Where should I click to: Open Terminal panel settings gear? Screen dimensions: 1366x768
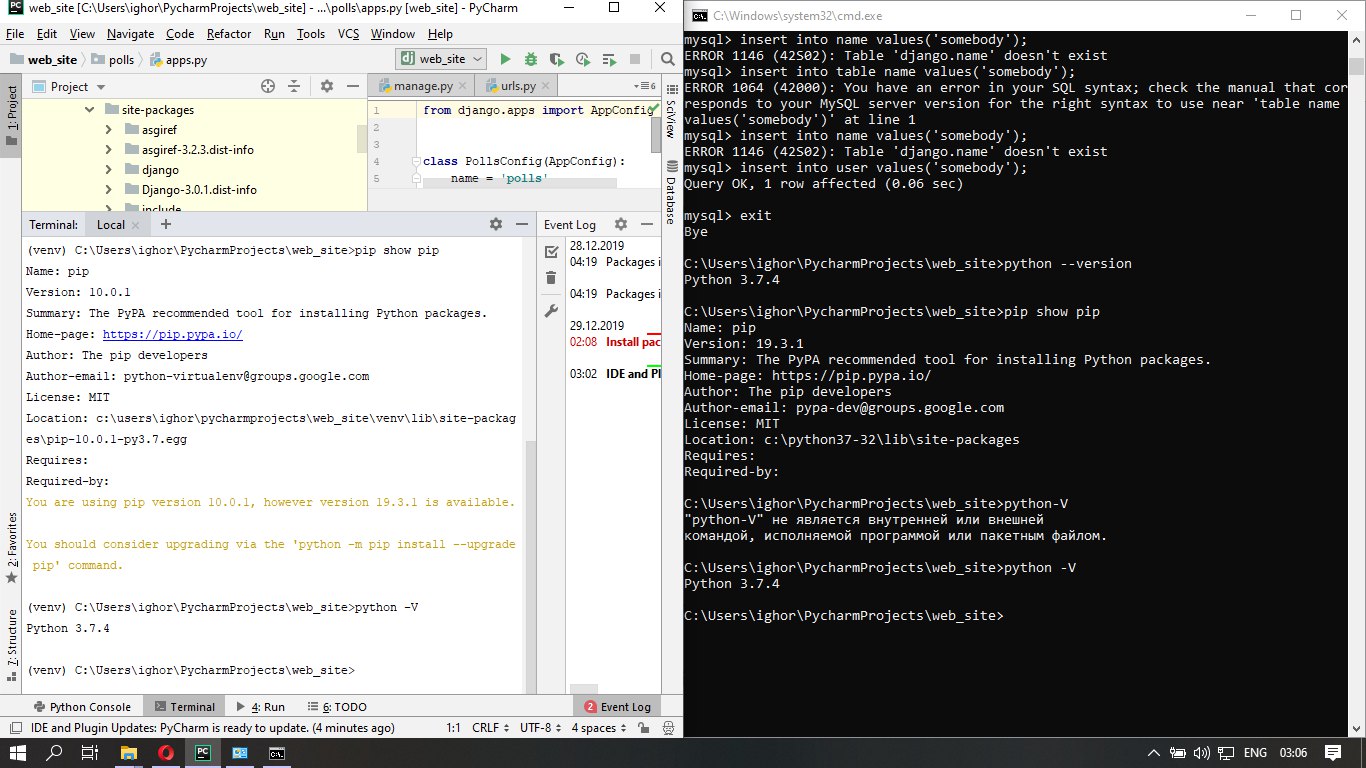[x=496, y=225]
